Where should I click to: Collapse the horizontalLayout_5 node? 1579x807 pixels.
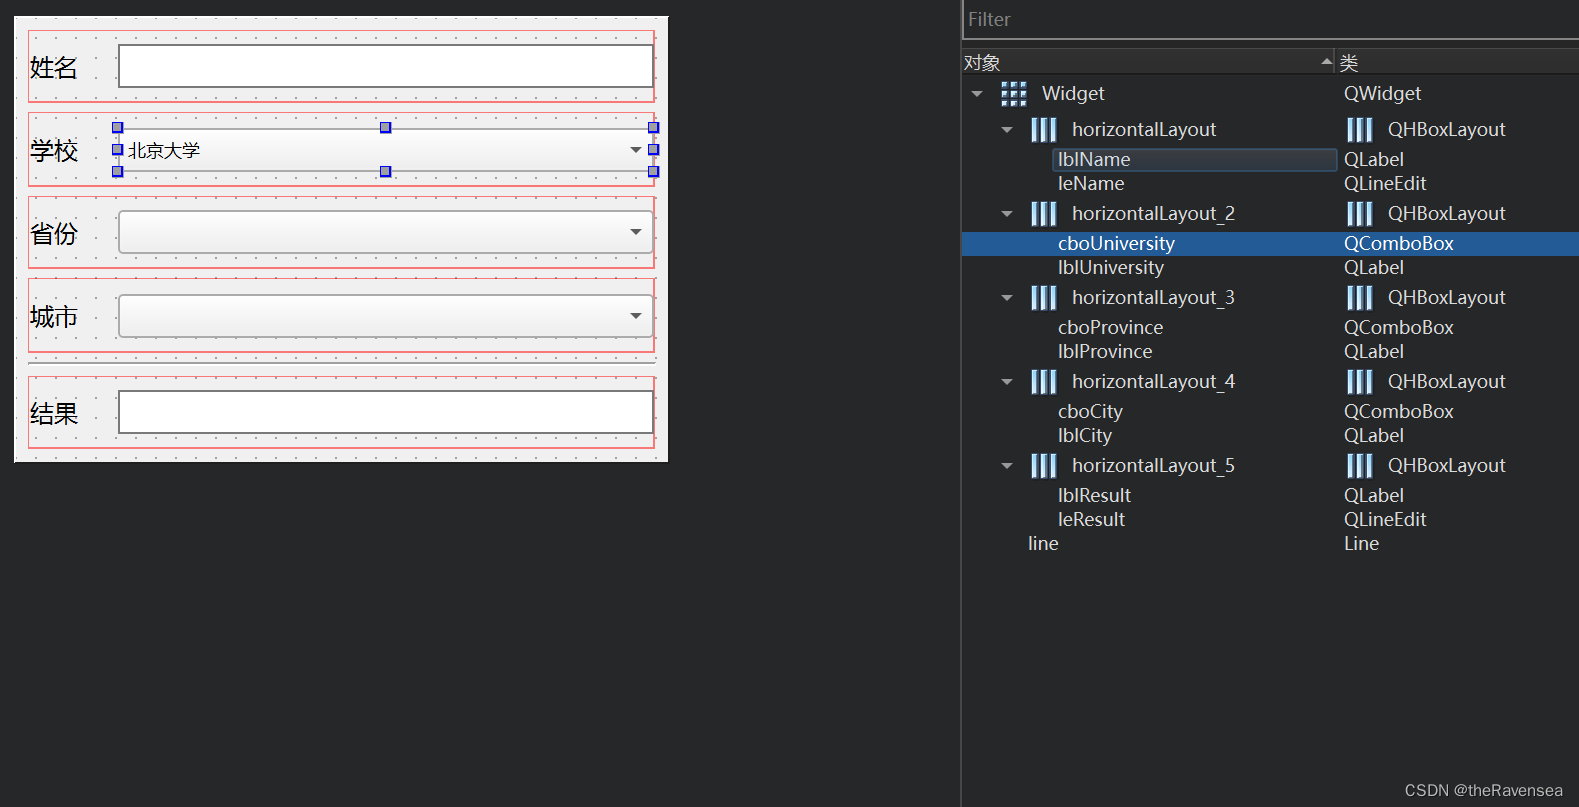tap(1007, 466)
